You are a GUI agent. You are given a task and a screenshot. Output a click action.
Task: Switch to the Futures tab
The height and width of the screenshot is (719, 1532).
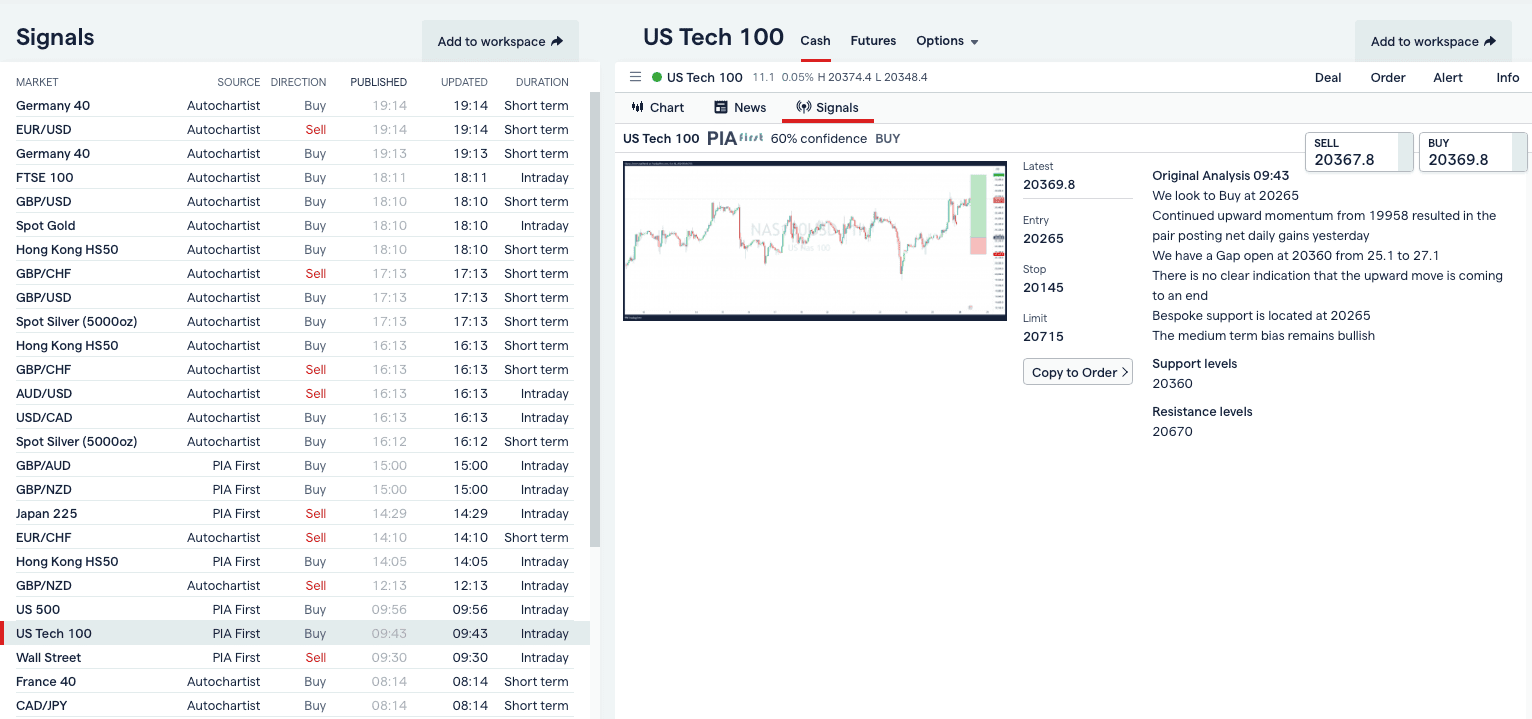pyautogui.click(x=873, y=41)
